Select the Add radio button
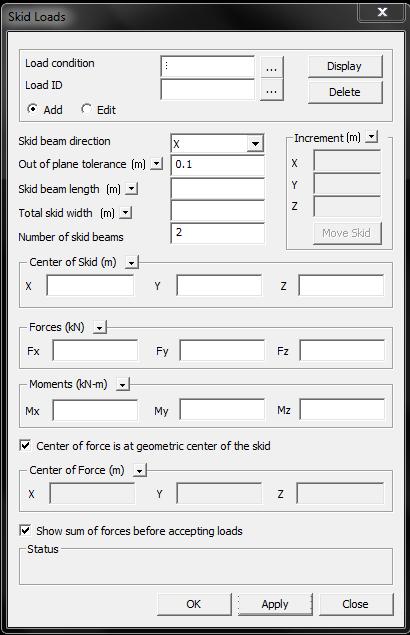Viewport: 410px width, 635px height. [x=32, y=109]
